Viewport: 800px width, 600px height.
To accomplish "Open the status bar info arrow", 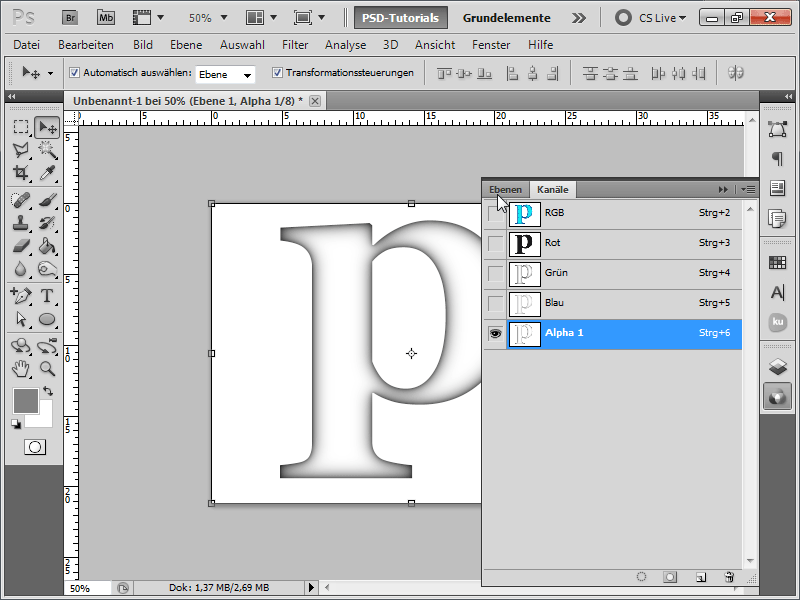I will click(311, 587).
